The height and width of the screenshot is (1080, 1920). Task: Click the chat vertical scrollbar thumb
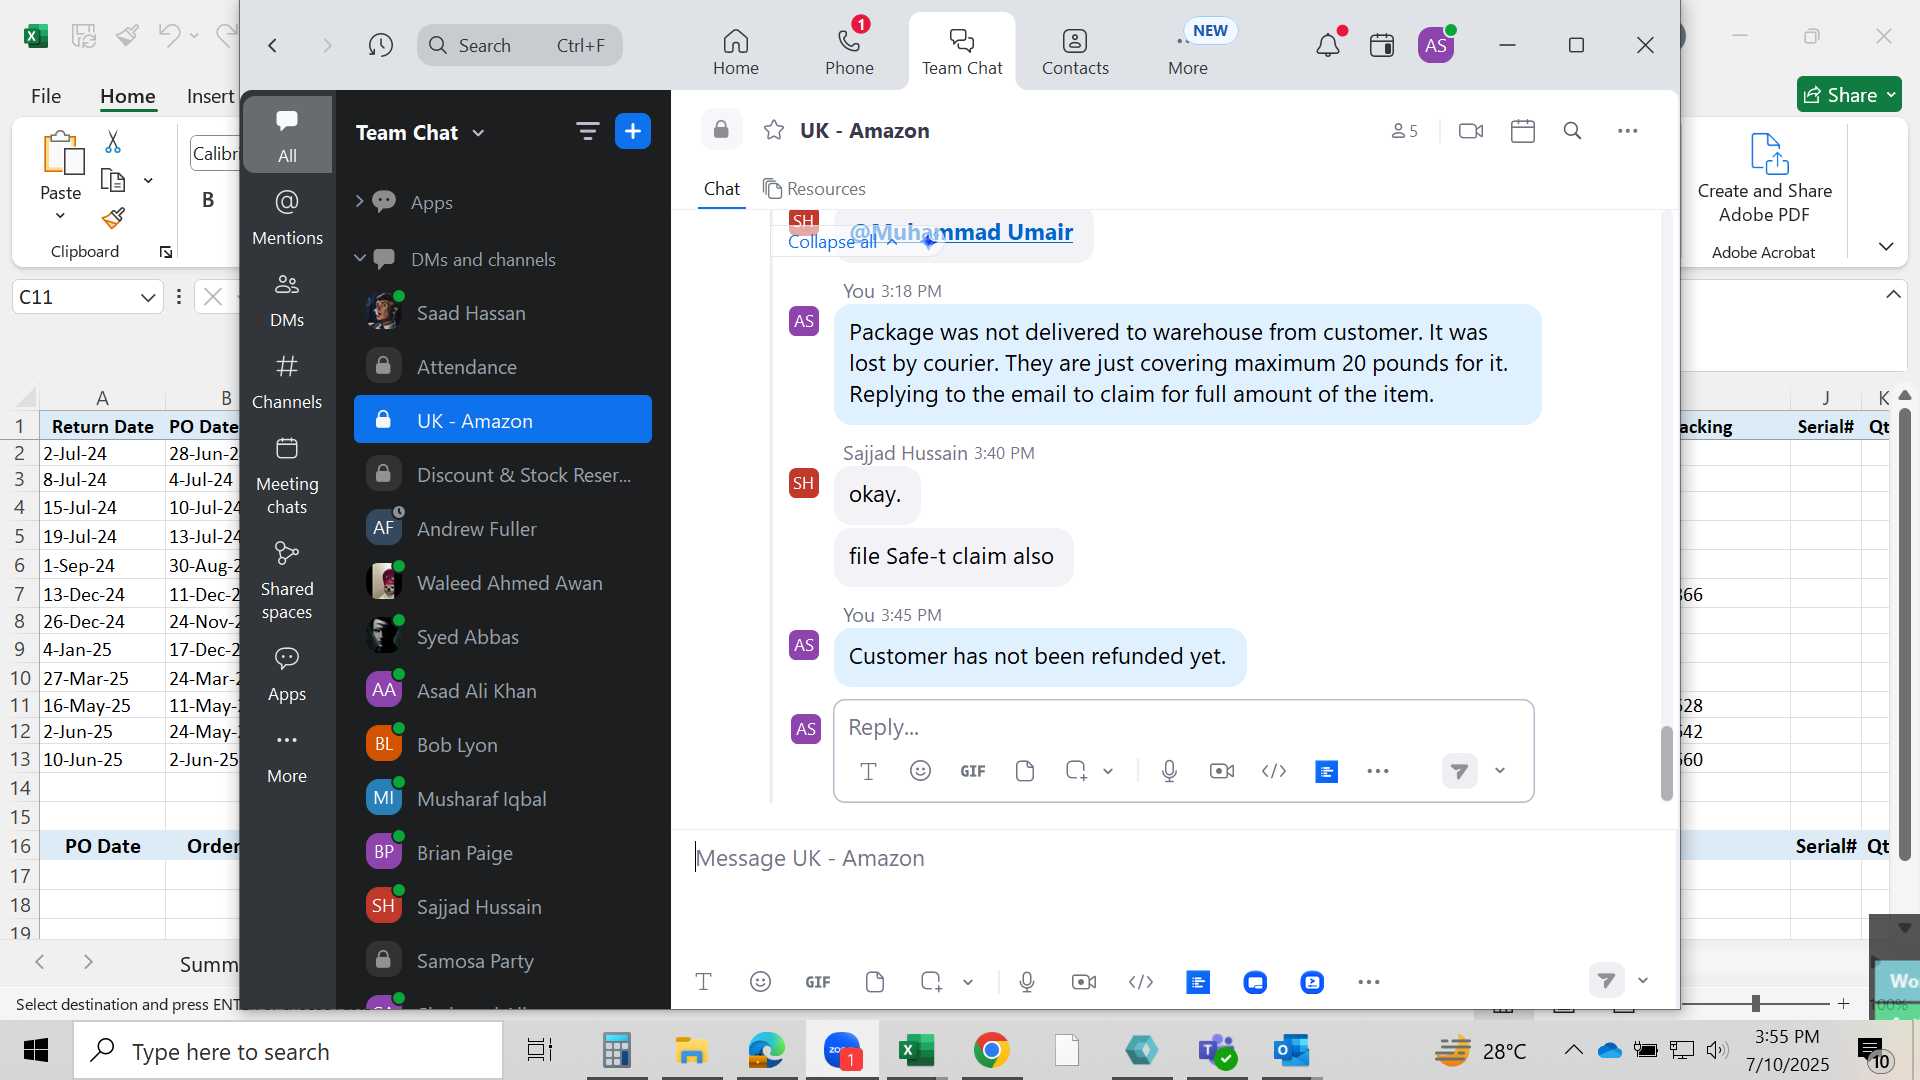(x=1666, y=762)
